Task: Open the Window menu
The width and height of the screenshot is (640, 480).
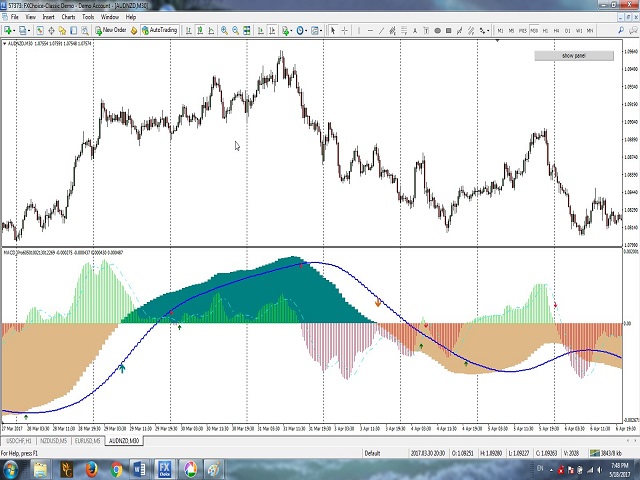Action: click(109, 17)
